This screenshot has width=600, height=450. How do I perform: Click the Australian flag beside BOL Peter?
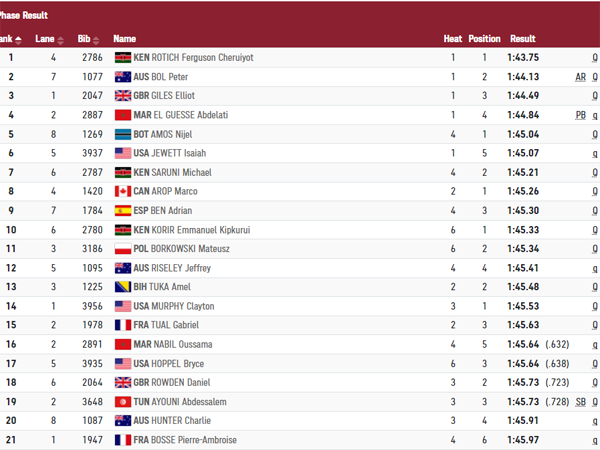pyautogui.click(x=124, y=77)
